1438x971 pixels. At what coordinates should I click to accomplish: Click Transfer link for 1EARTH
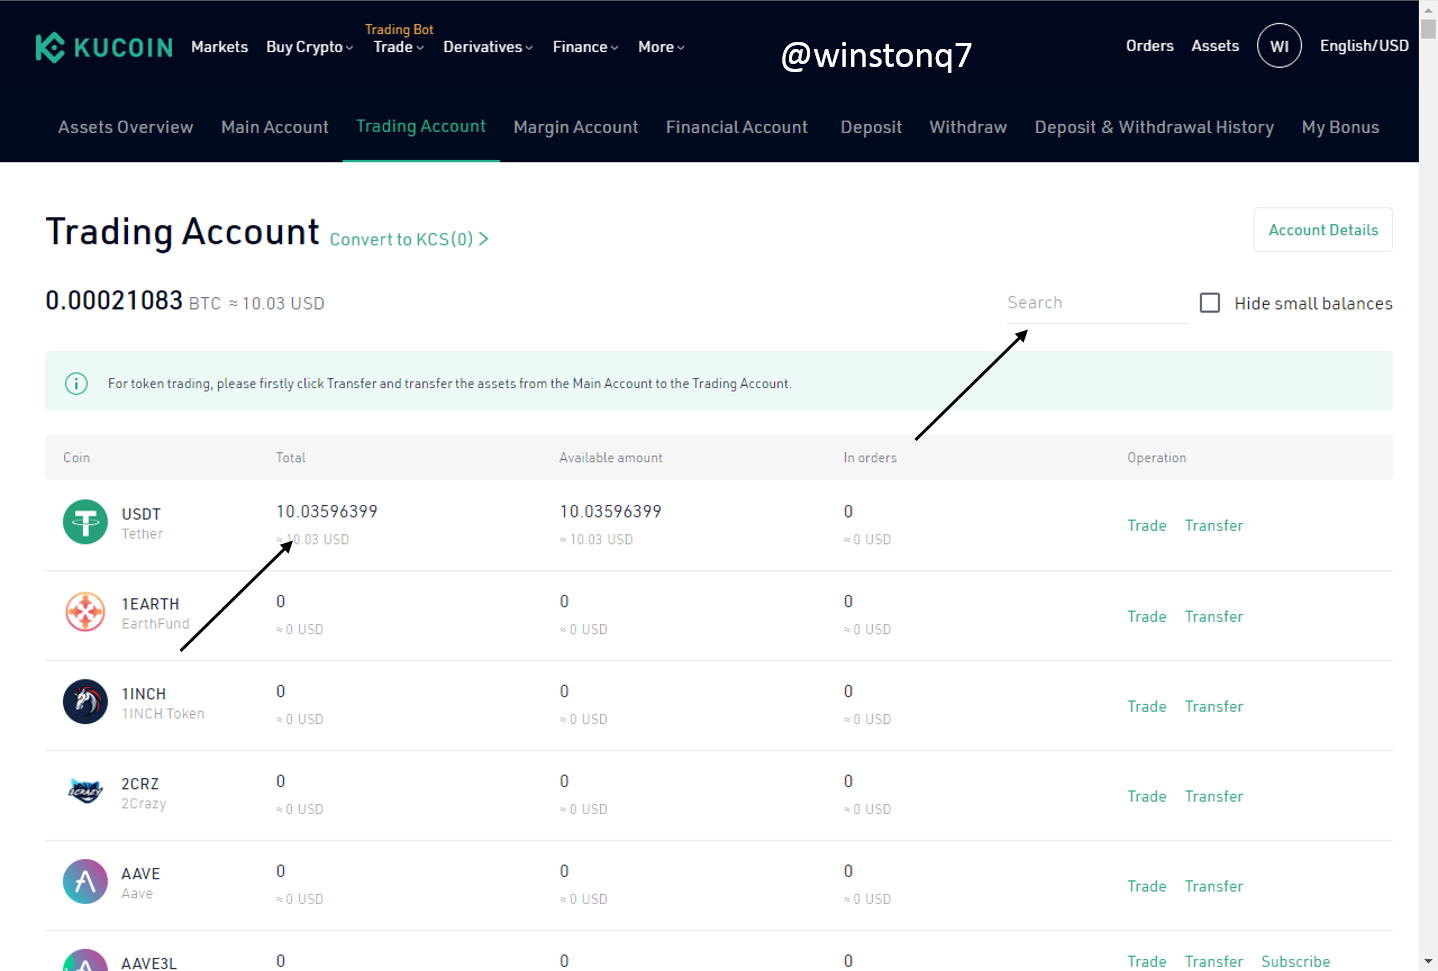pyautogui.click(x=1214, y=617)
